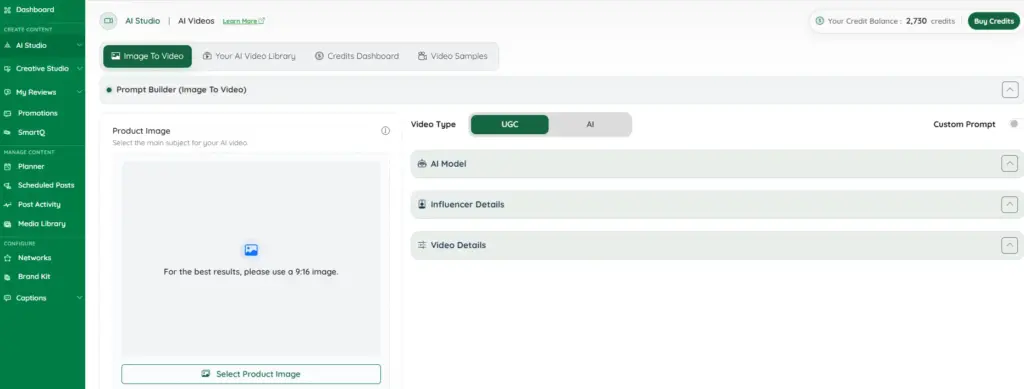
Task: Click the AI Studio breadcrumb text
Action: point(142,21)
